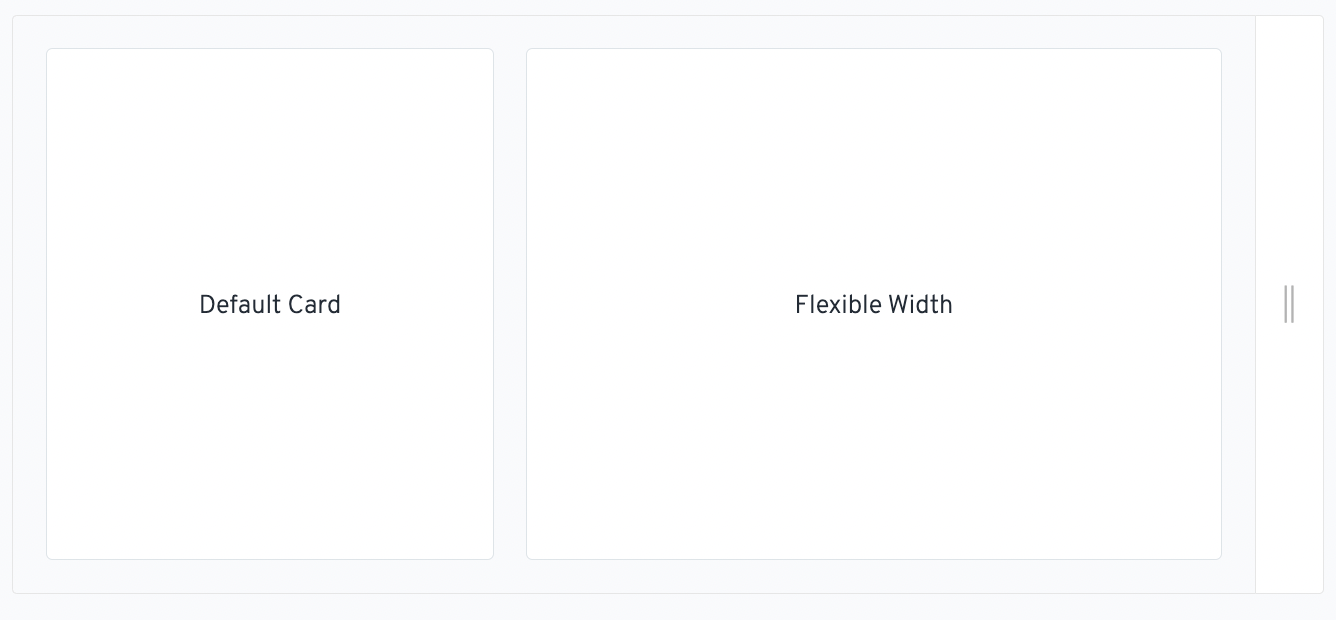Click gray padding left of the Default Card
Screen dimensions: 1336x620
click(x=29, y=304)
